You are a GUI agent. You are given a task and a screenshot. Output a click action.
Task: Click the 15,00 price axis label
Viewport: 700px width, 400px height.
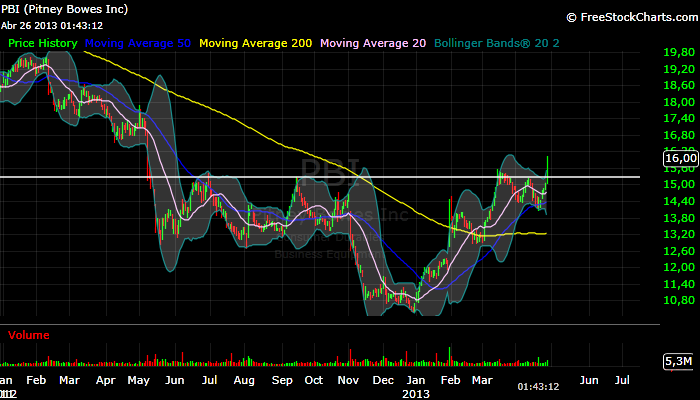coord(679,184)
